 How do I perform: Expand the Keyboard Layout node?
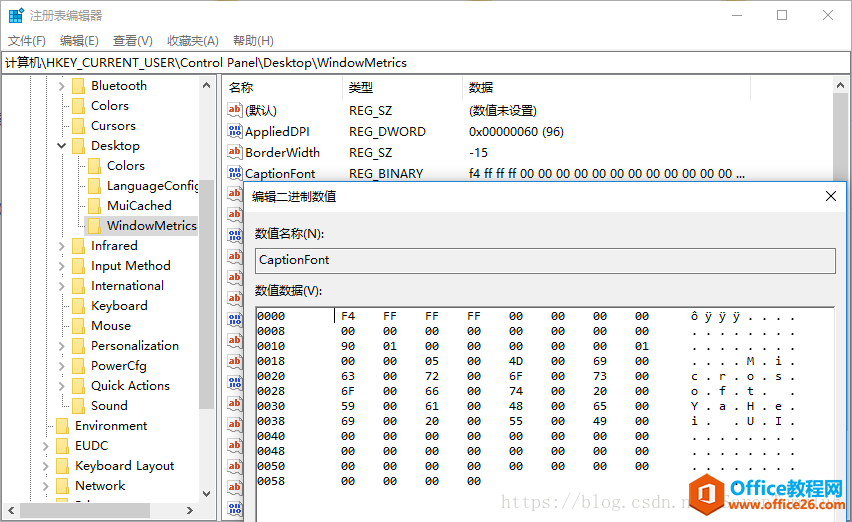[x=46, y=466]
